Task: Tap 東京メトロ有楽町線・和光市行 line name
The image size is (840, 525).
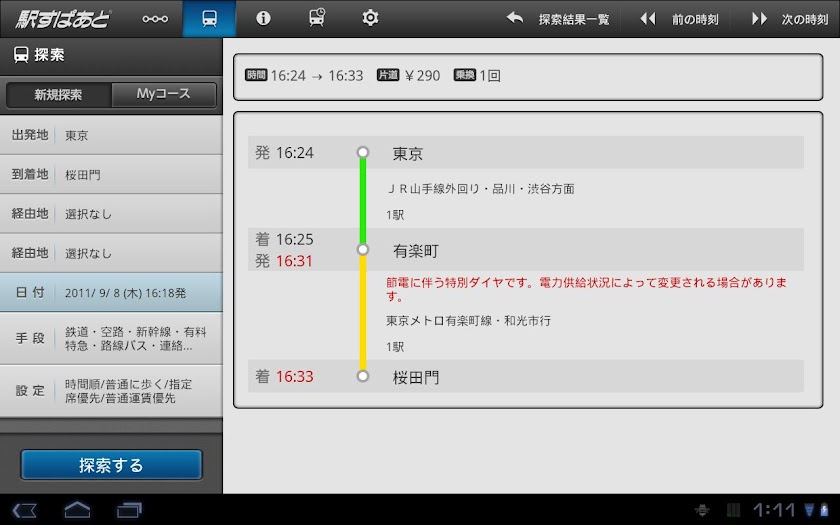Action: click(x=468, y=321)
